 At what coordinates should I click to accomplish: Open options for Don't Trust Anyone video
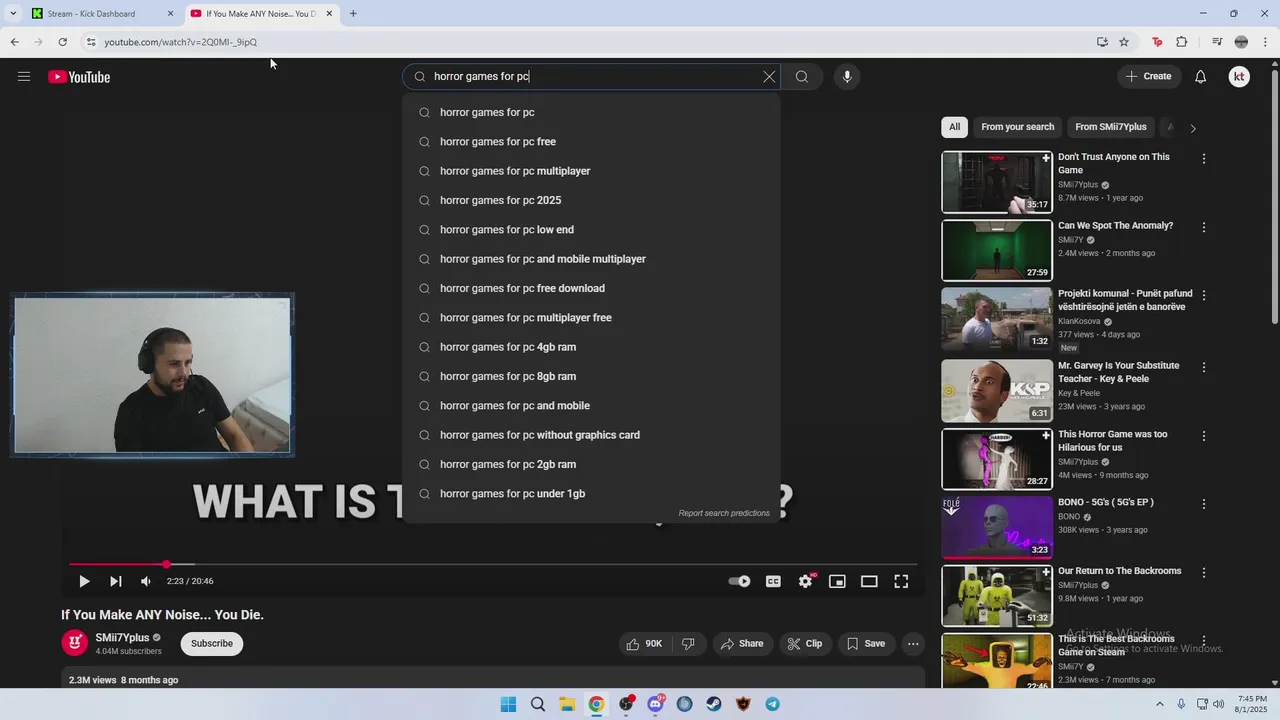tap(1203, 159)
